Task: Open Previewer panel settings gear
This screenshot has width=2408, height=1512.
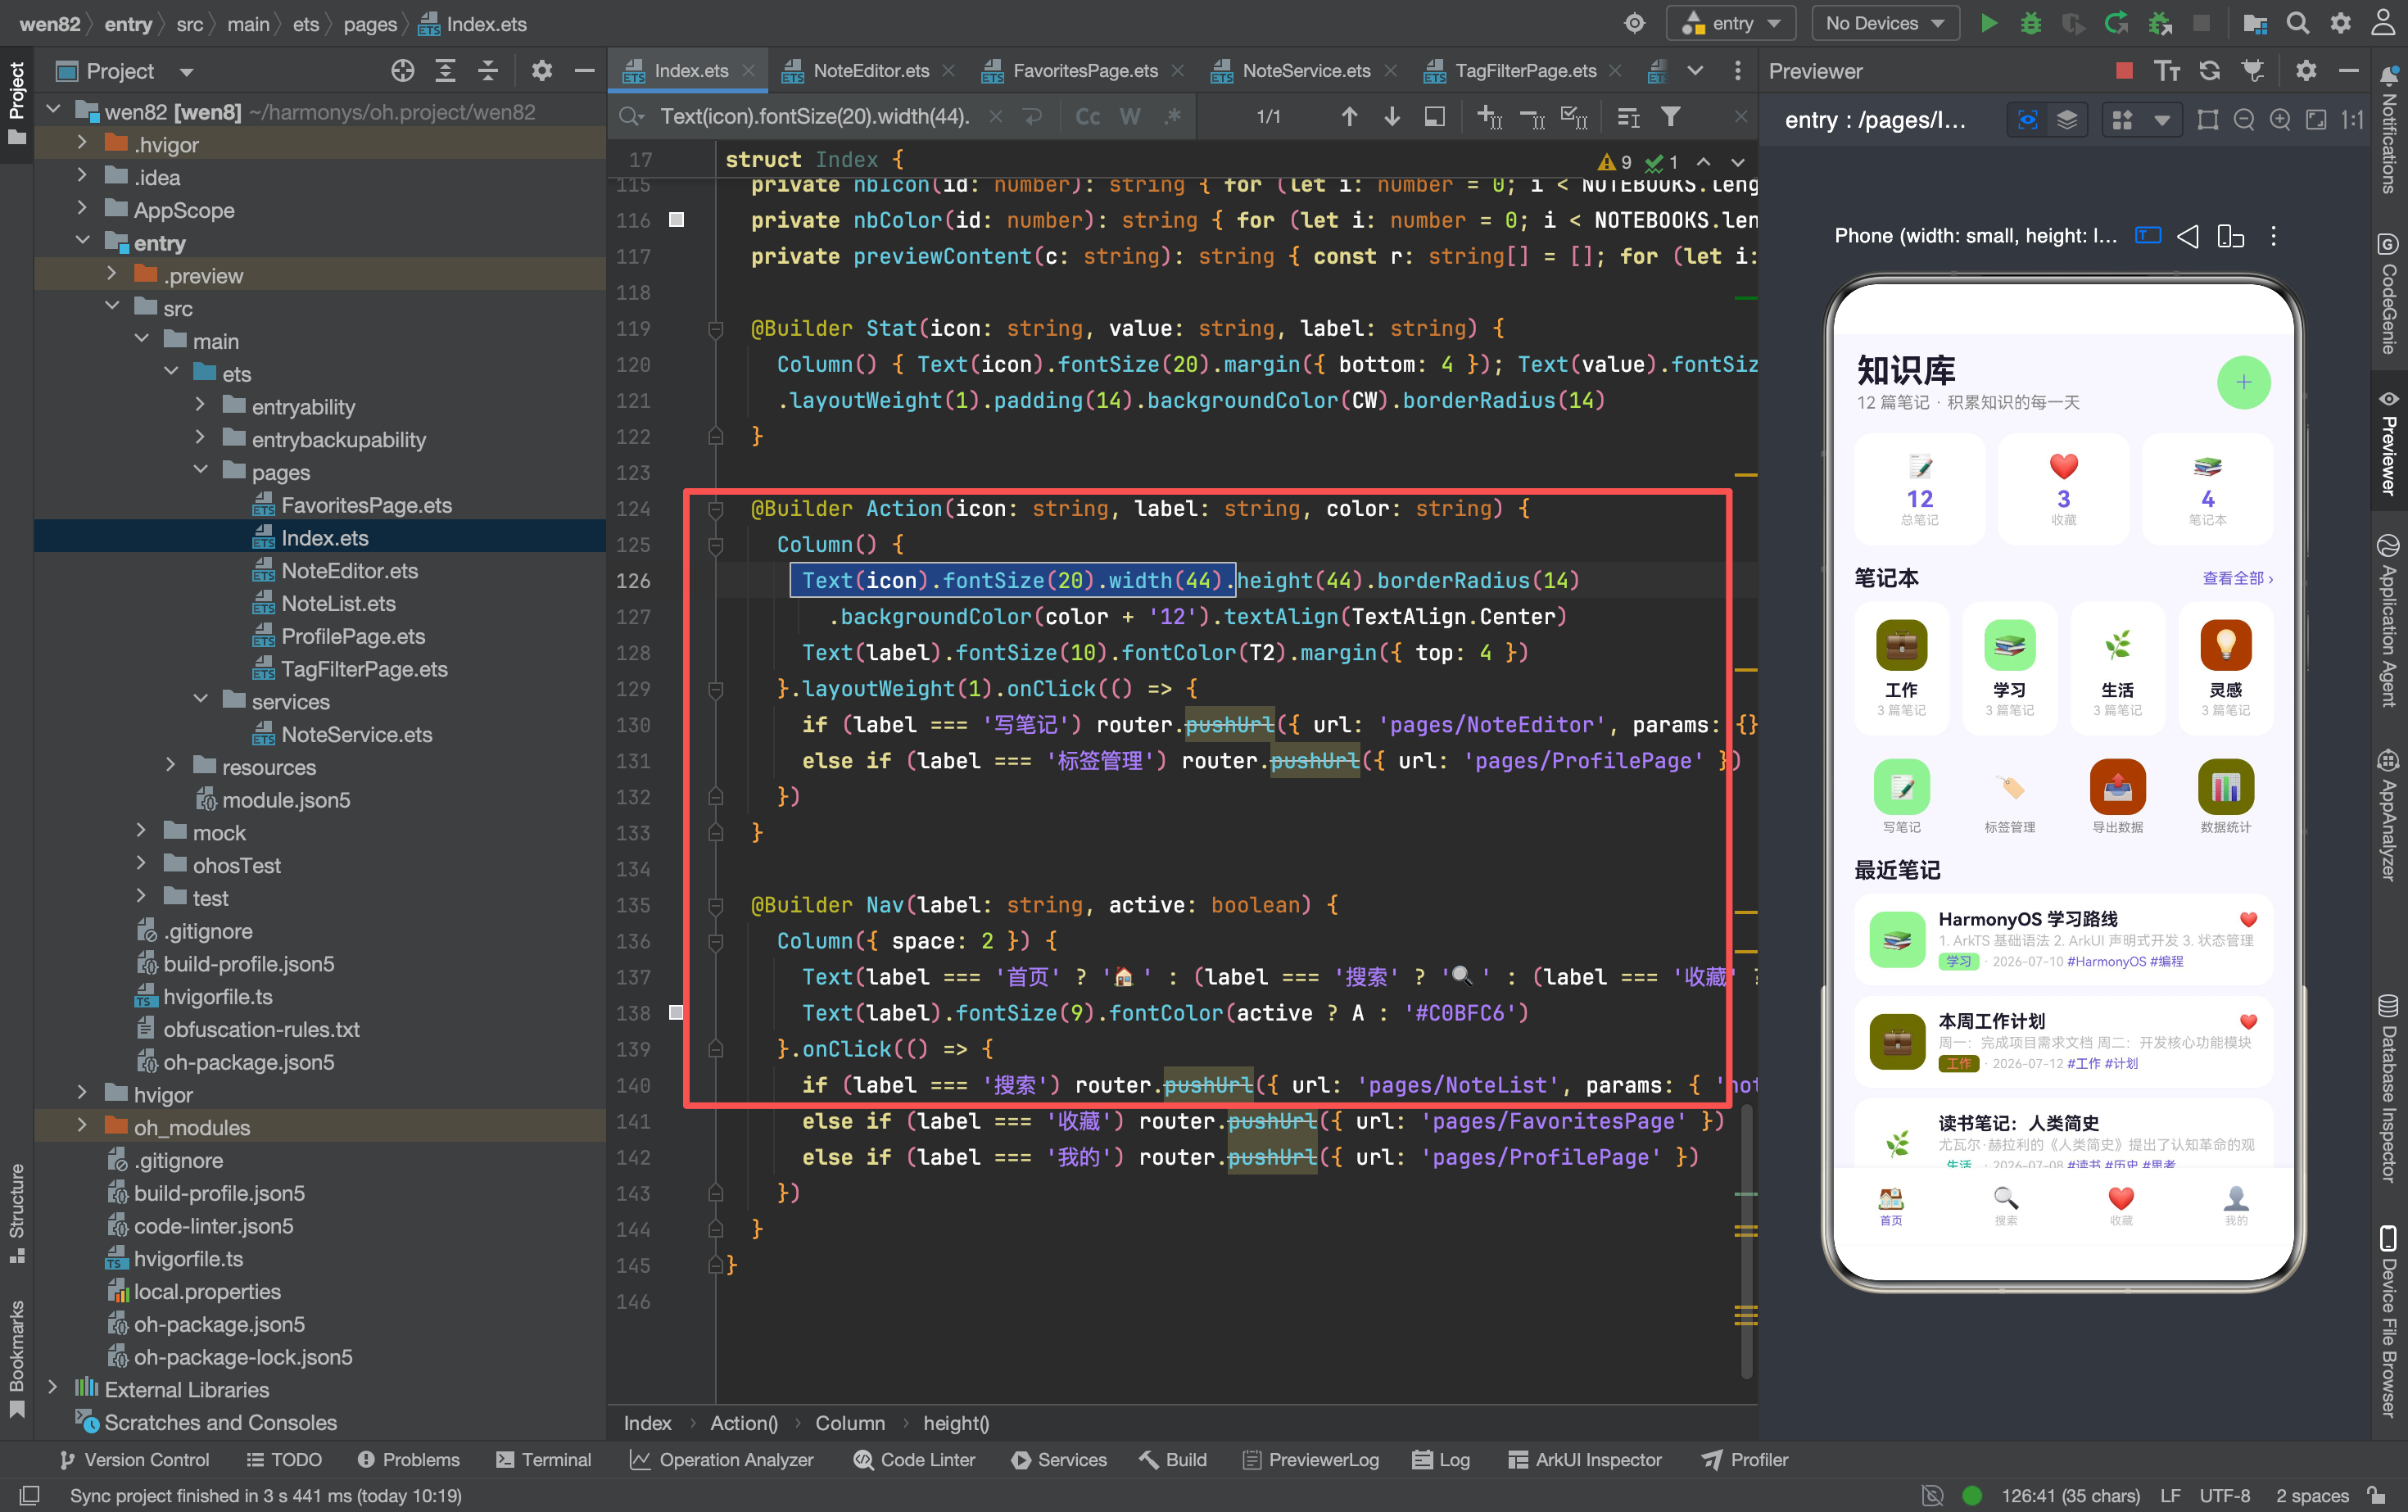Action: click(x=2306, y=70)
